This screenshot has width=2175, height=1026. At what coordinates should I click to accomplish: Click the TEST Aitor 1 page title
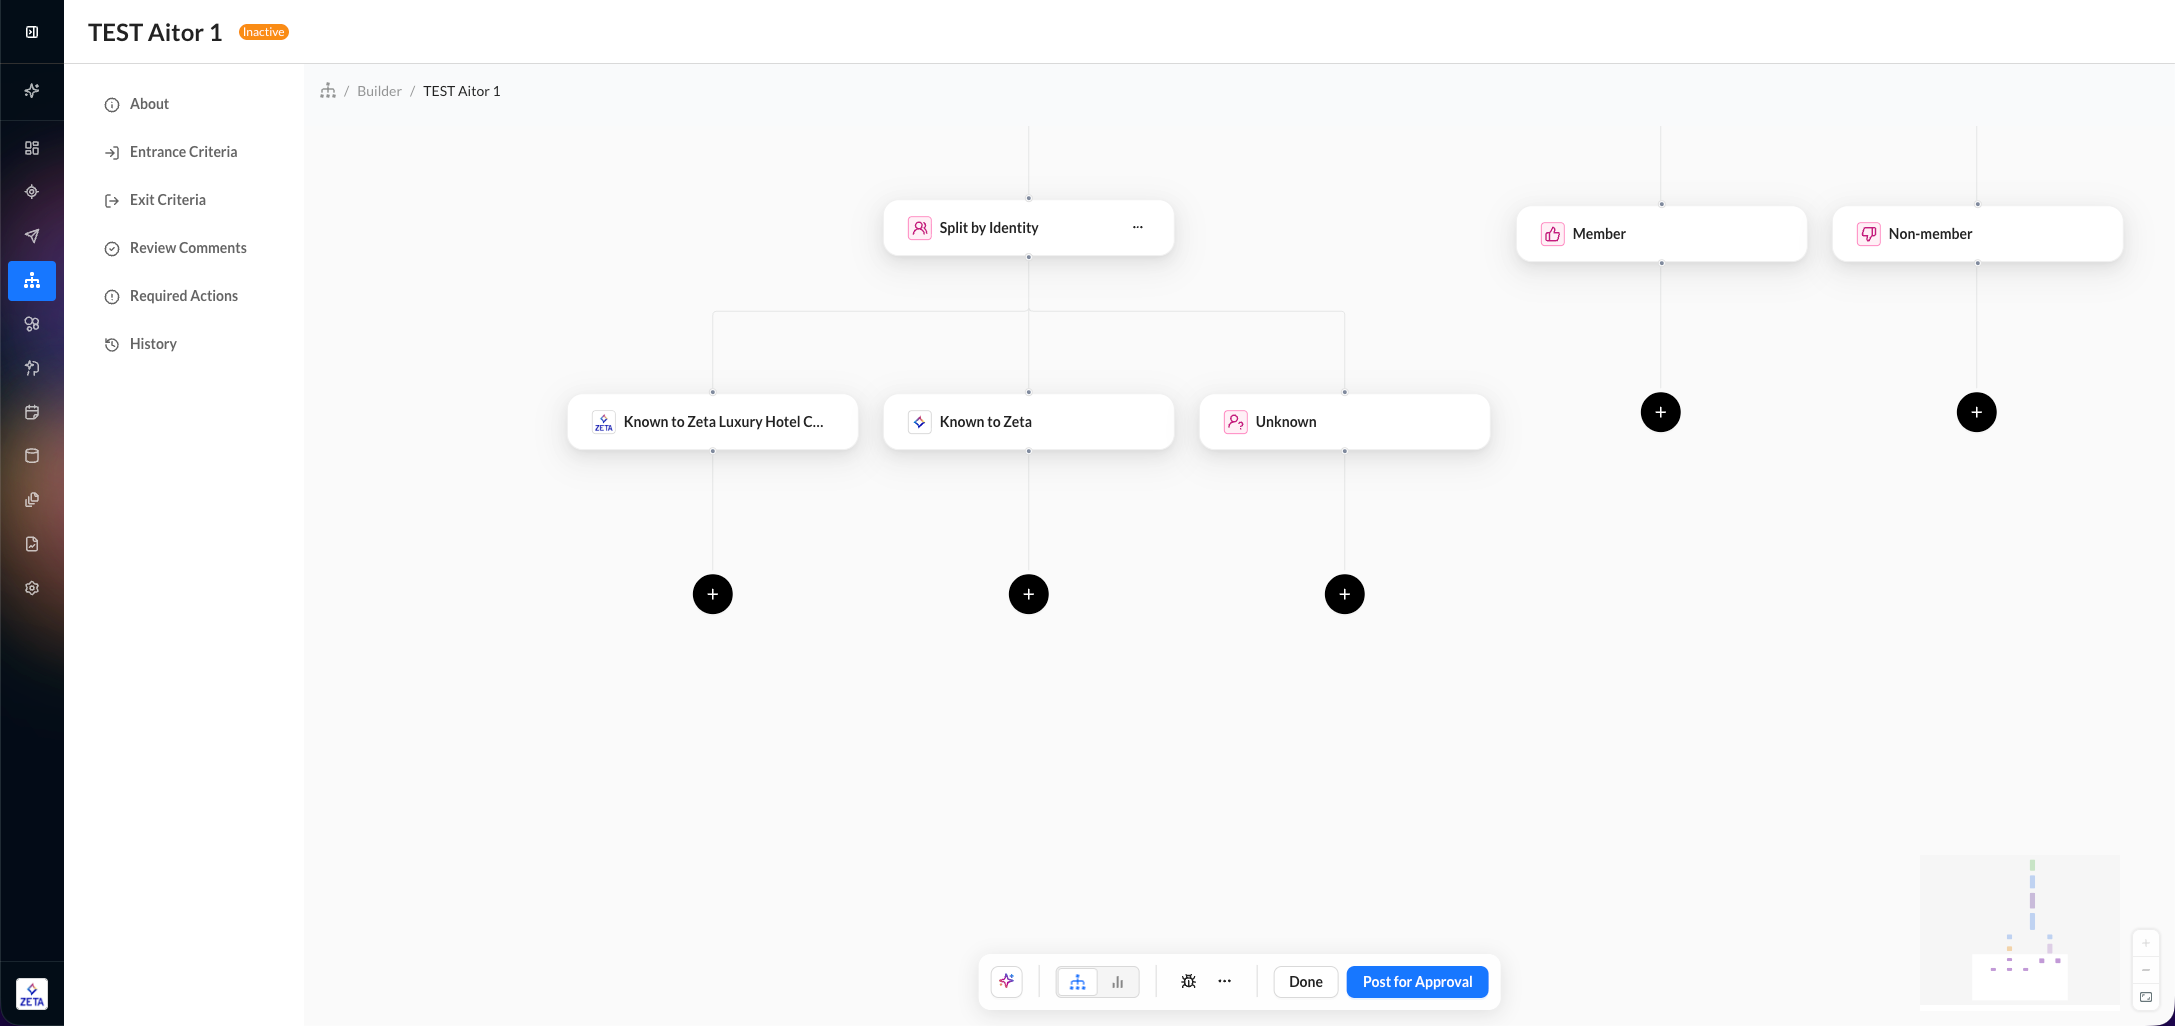[x=155, y=32]
